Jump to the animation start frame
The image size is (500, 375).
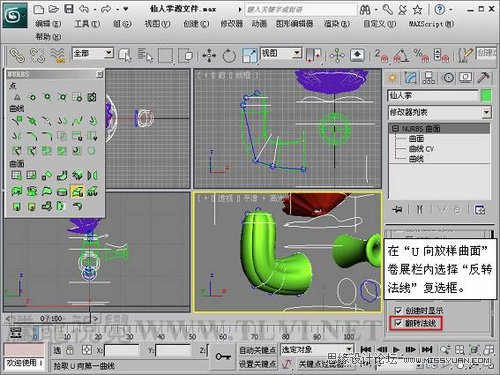click(x=366, y=349)
